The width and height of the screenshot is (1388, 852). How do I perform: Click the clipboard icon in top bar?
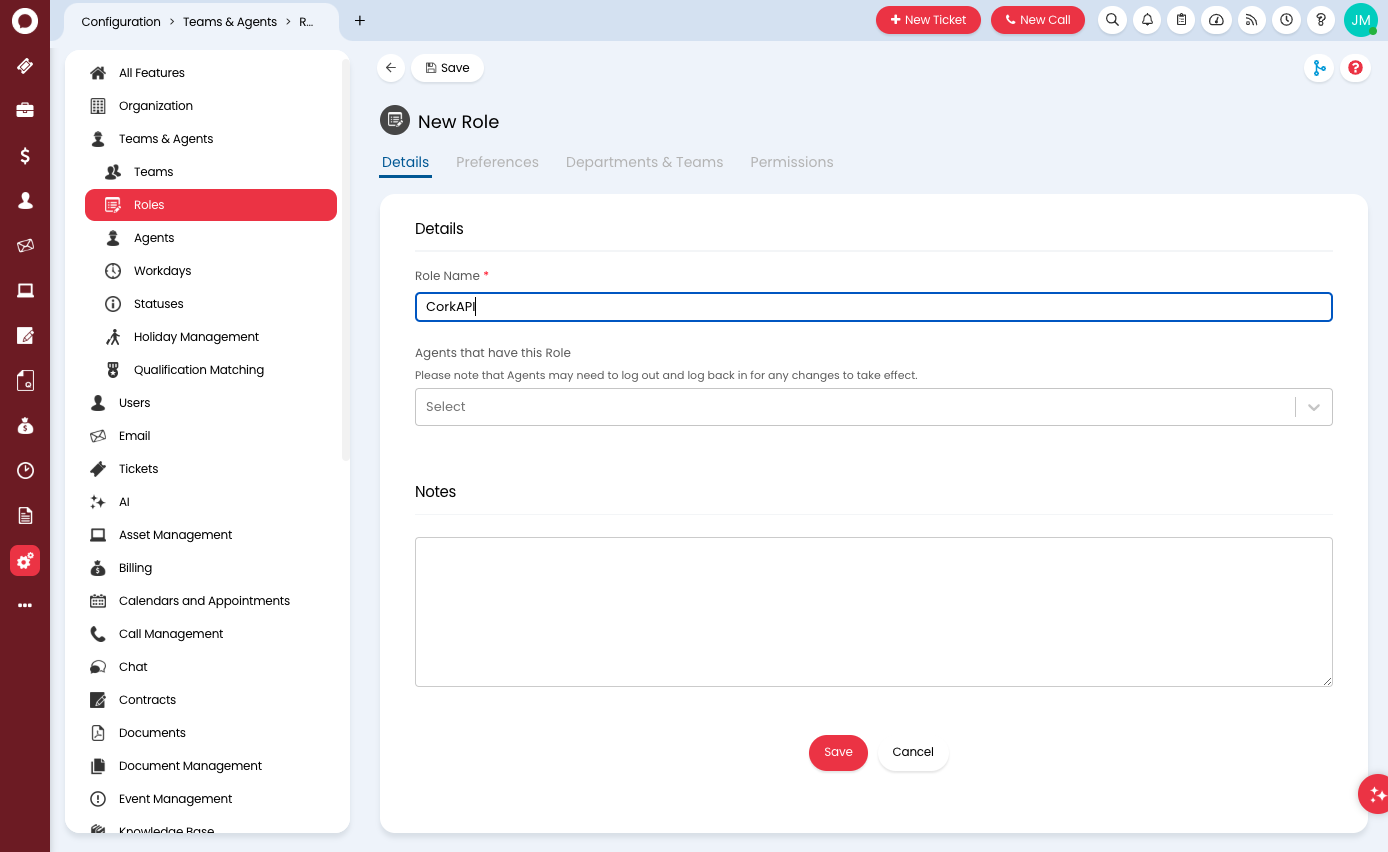tap(1181, 20)
